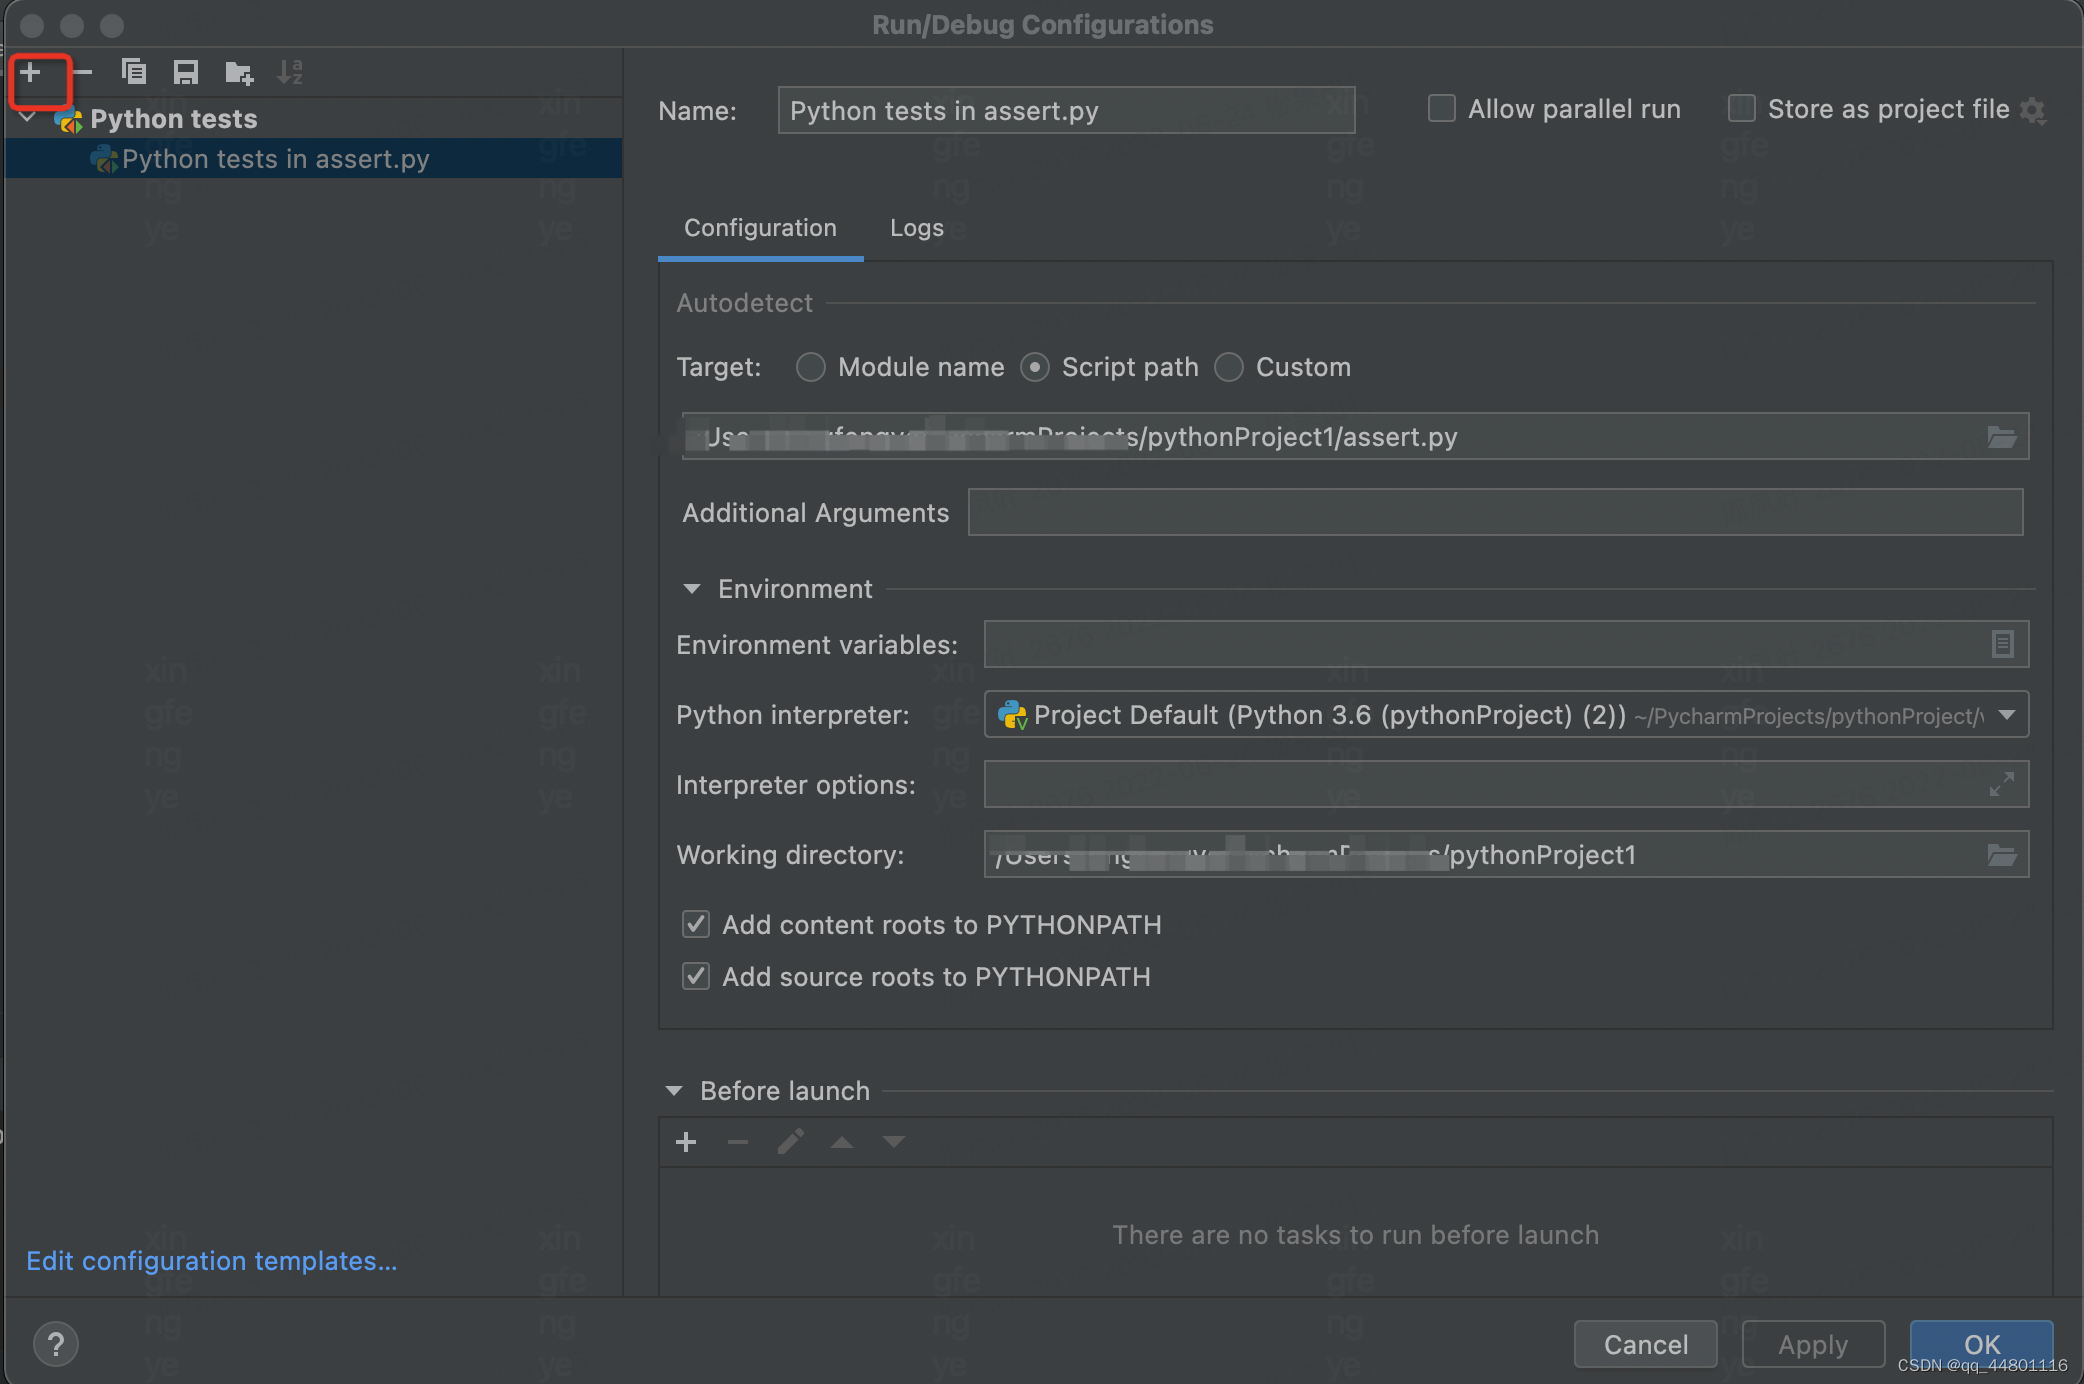Screen dimensions: 2084x1384
Task: Open the Python interpreter dropdown
Action: point(2006,715)
